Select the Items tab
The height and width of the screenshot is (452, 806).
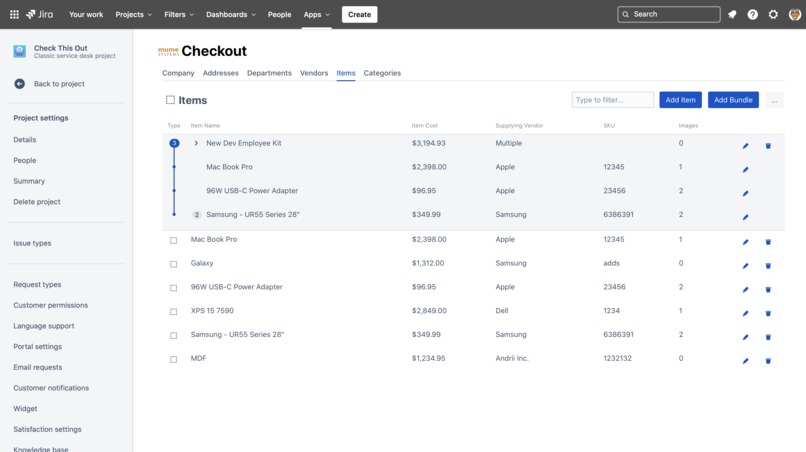346,73
